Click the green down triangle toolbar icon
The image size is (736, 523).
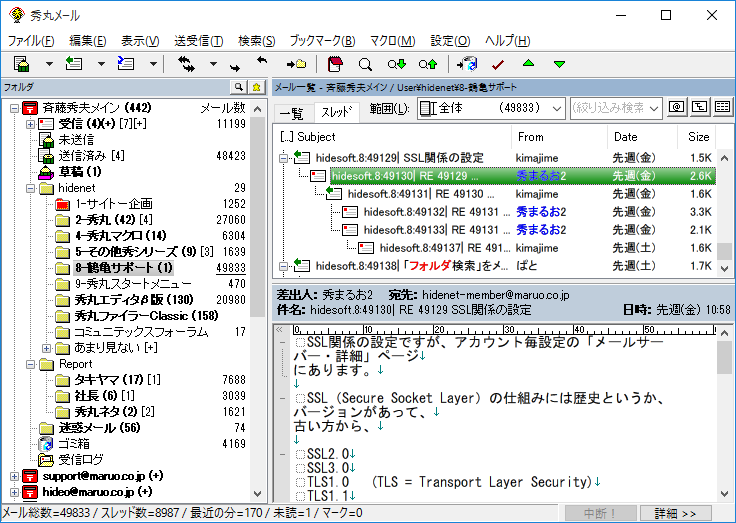559,64
